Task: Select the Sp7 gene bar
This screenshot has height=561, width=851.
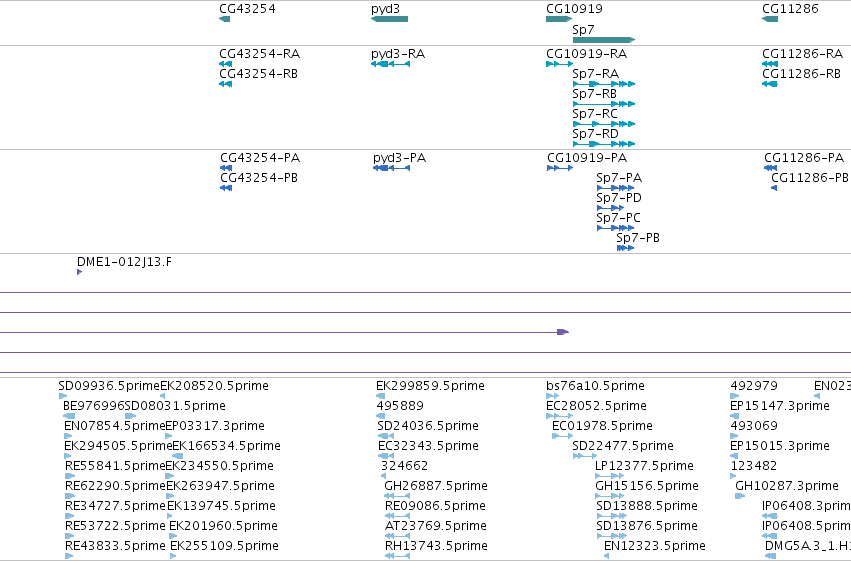Action: tap(604, 40)
